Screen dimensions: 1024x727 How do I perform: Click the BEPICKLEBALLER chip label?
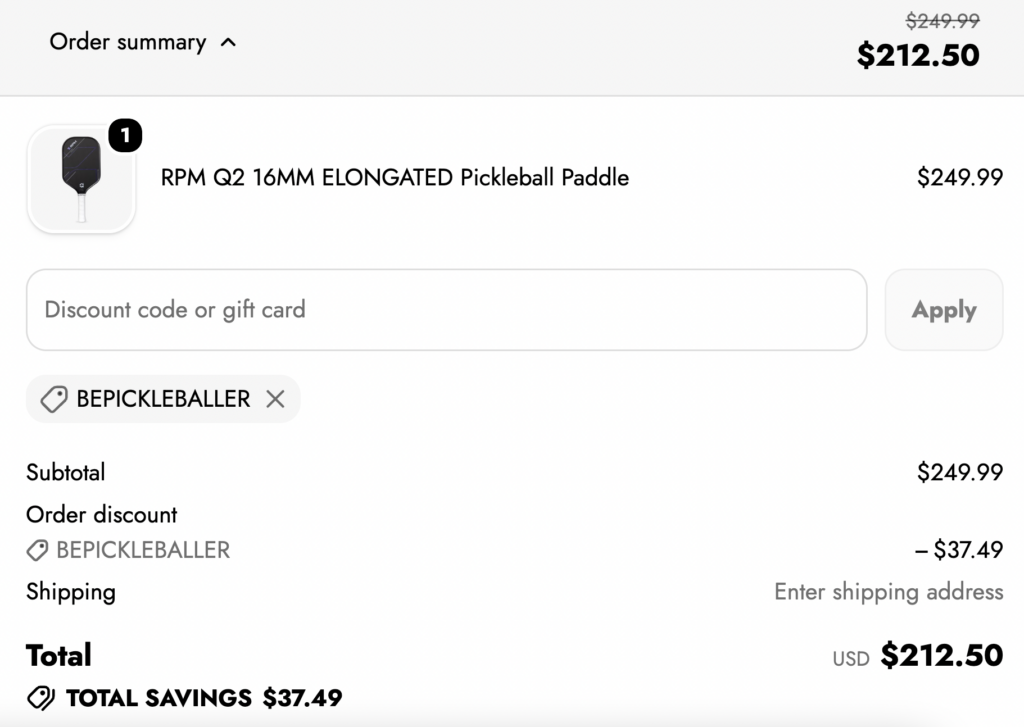click(163, 399)
